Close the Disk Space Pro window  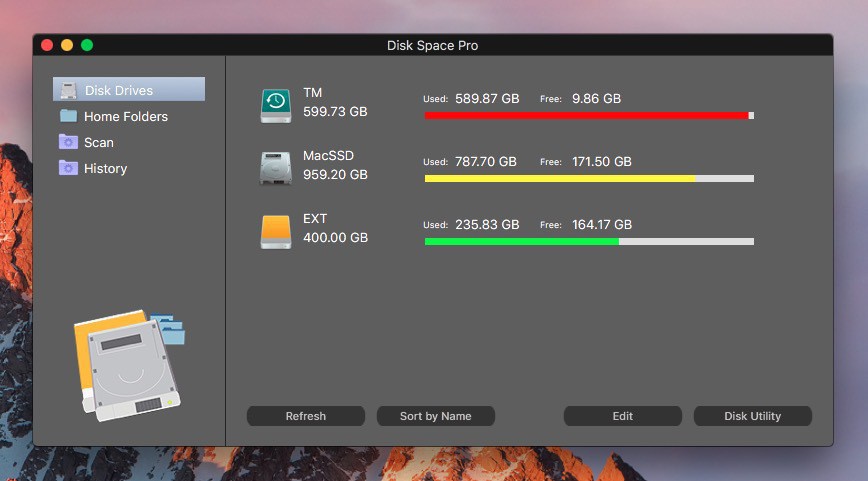tap(47, 45)
